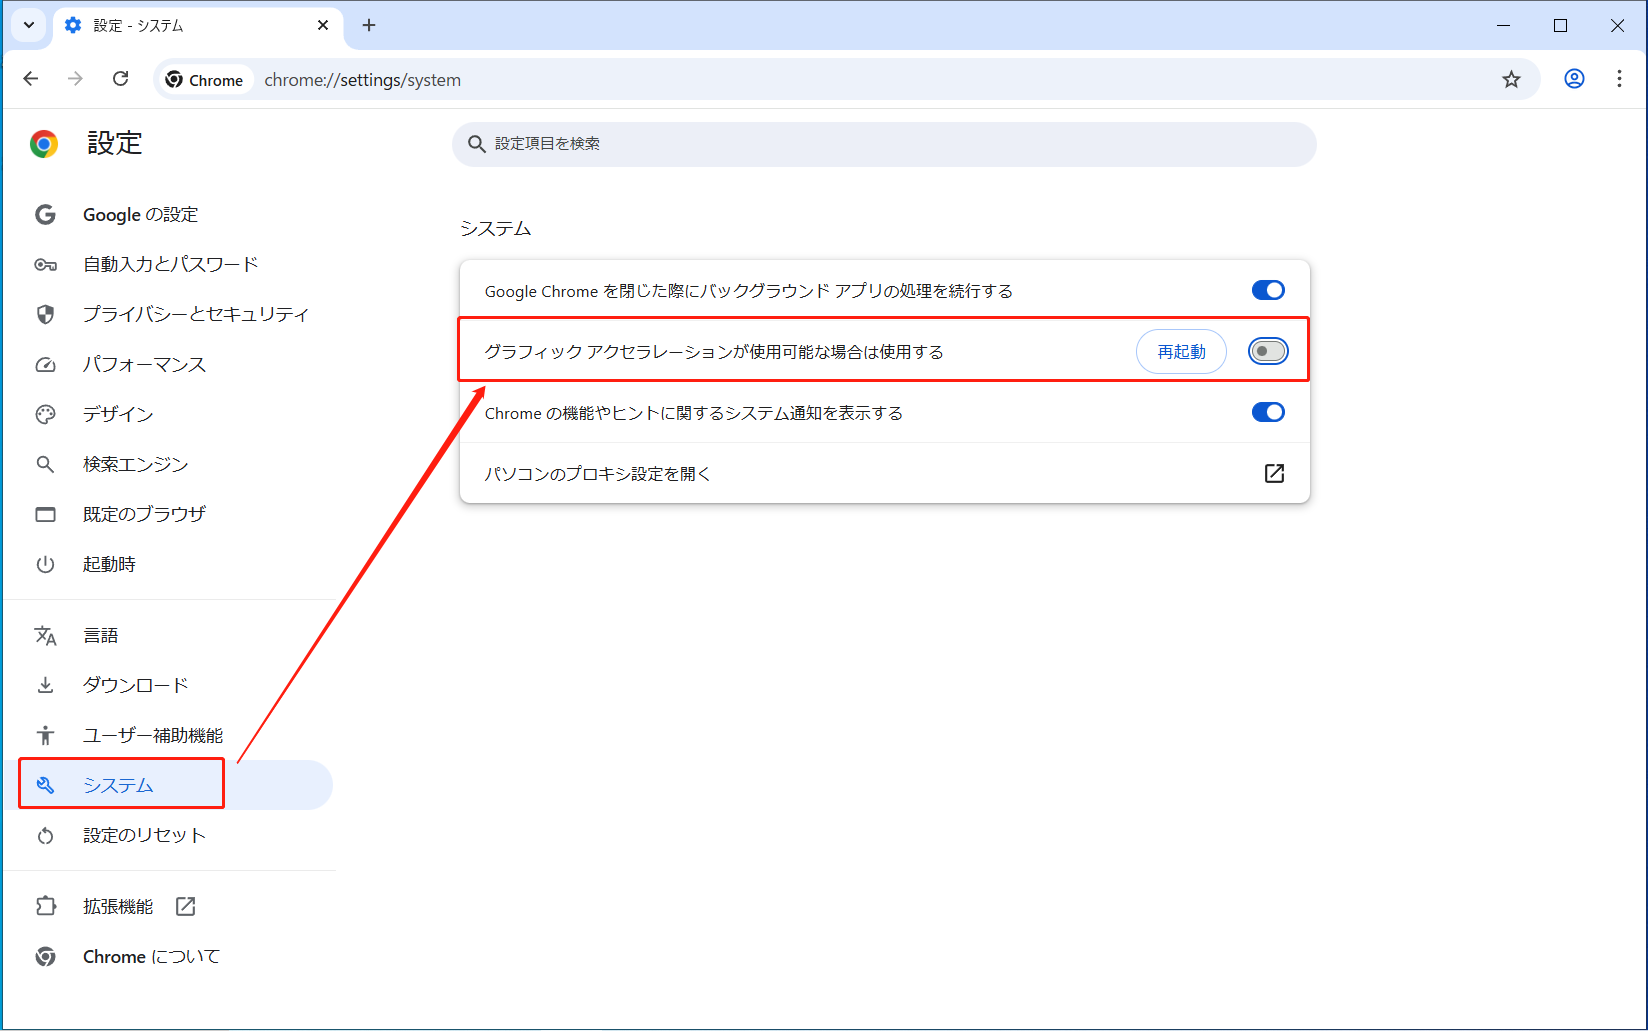The width and height of the screenshot is (1648, 1031).
Task: Open 自動入力とパスワード via its key icon
Action: (x=46, y=264)
